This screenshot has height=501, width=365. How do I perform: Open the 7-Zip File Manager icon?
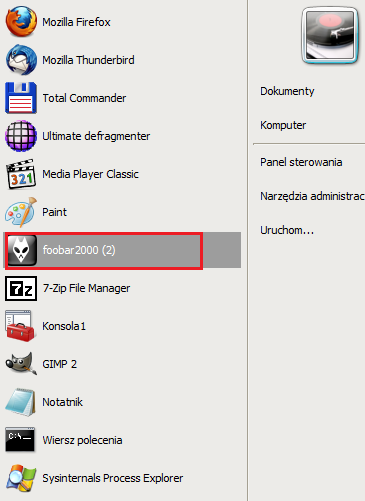pos(21,288)
